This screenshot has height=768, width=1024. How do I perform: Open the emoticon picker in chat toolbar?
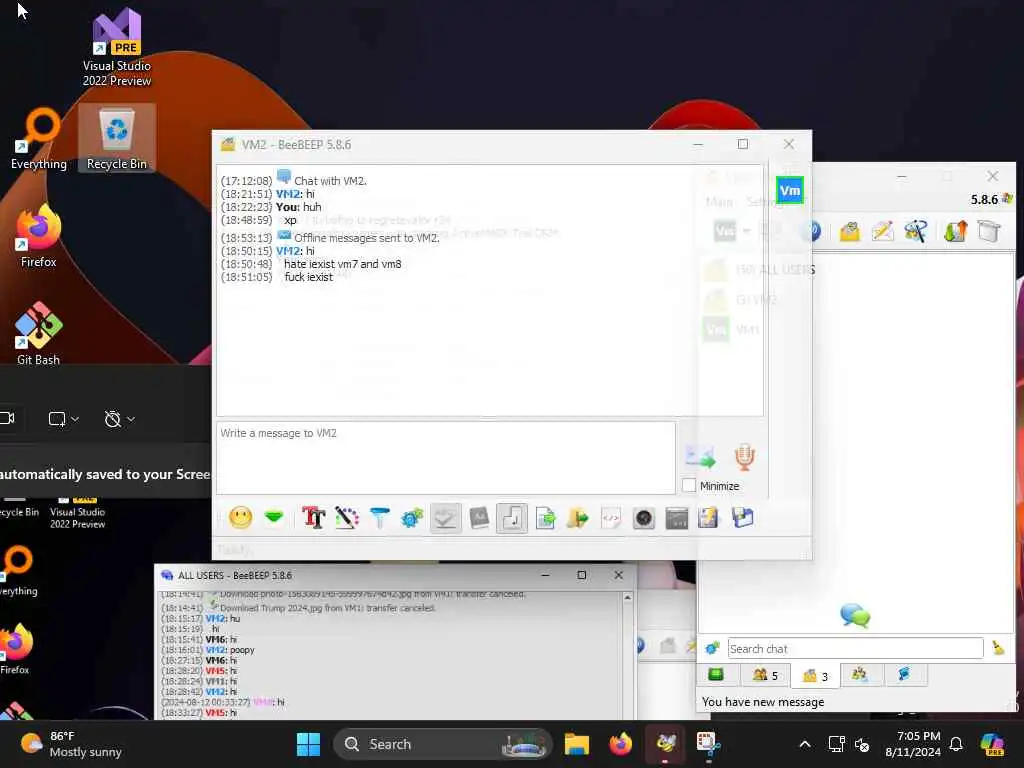pos(240,518)
